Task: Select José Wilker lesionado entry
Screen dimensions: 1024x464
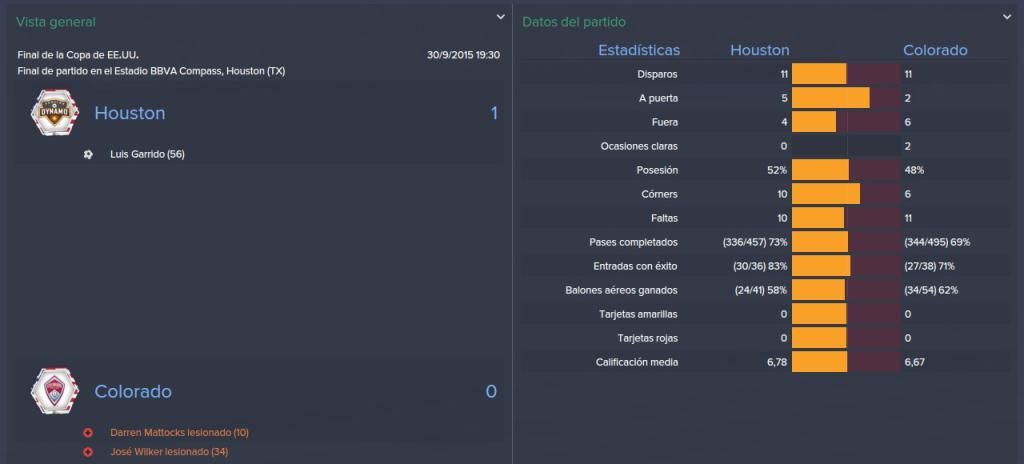Action: [169, 452]
